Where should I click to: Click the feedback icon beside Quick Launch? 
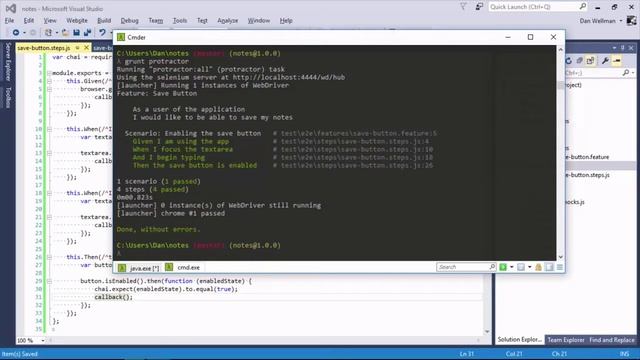479,7
